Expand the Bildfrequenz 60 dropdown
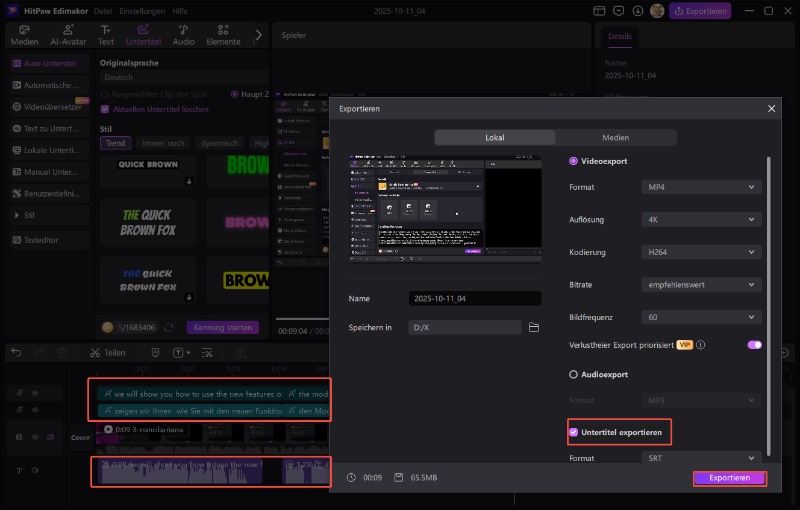Viewport: 800px width, 510px height. [700, 316]
